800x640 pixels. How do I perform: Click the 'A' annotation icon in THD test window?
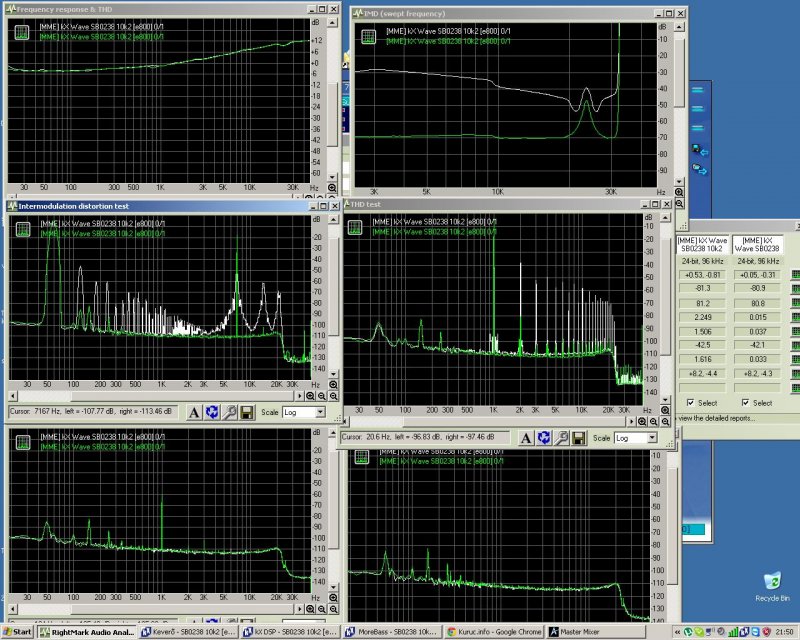526,438
